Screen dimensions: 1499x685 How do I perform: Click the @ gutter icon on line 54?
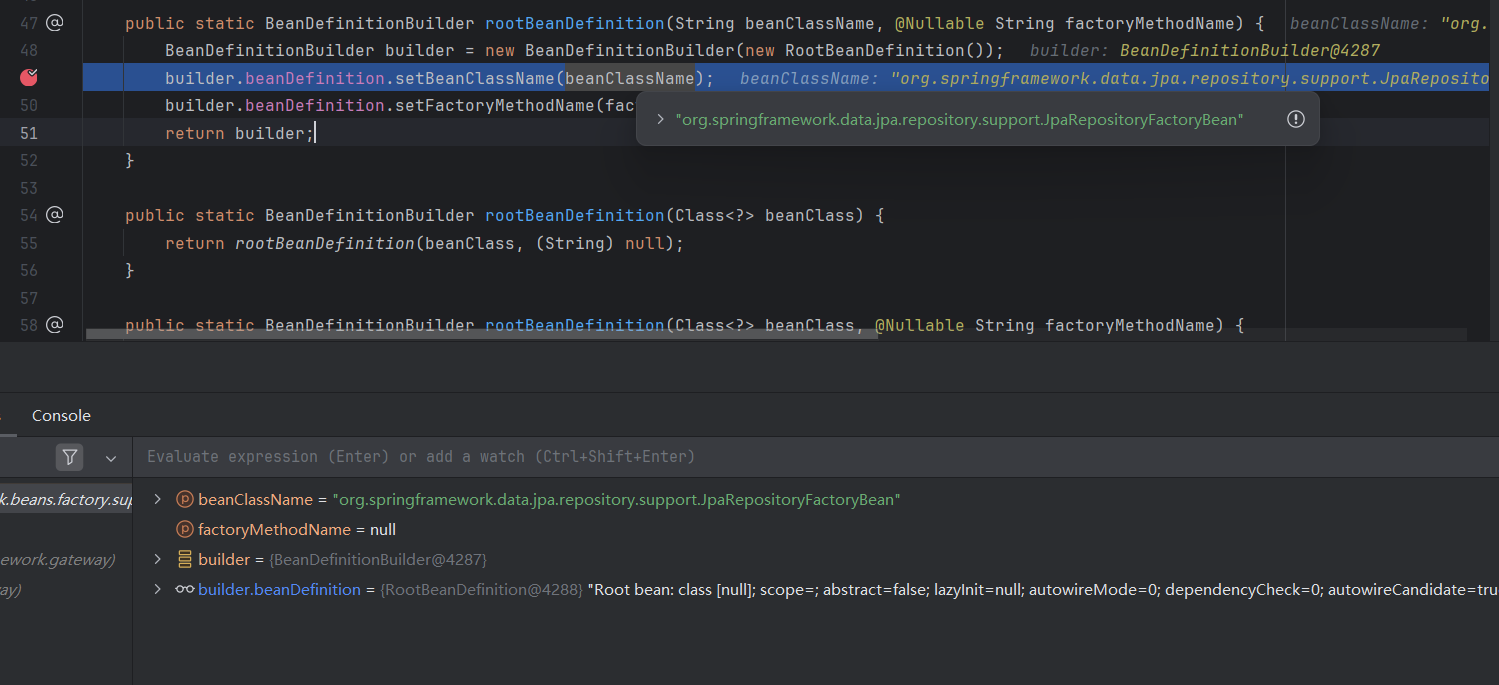(x=55, y=214)
